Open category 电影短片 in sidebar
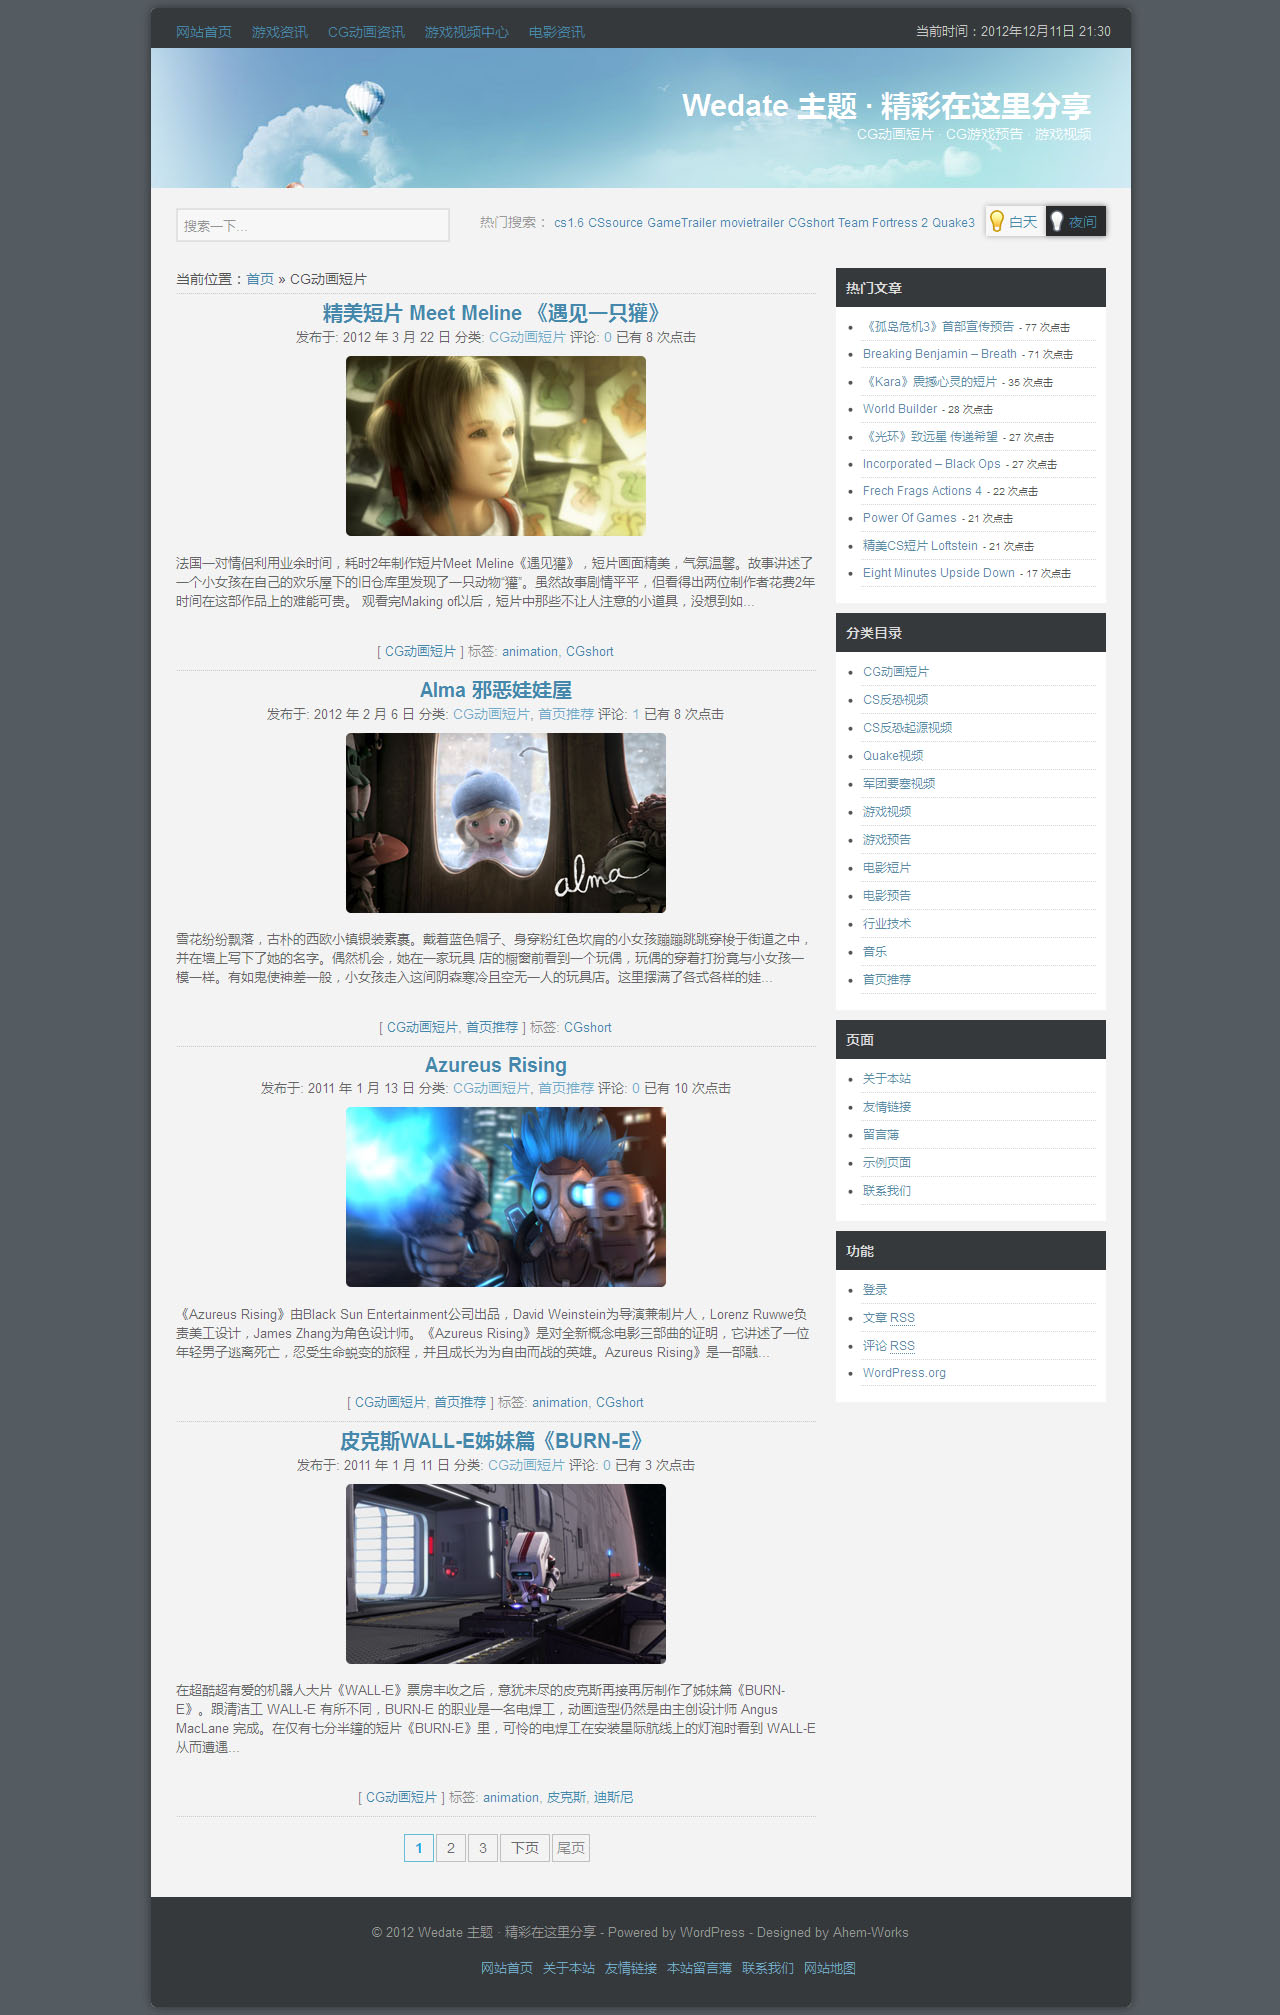Image resolution: width=1280 pixels, height=2015 pixels. [x=887, y=868]
